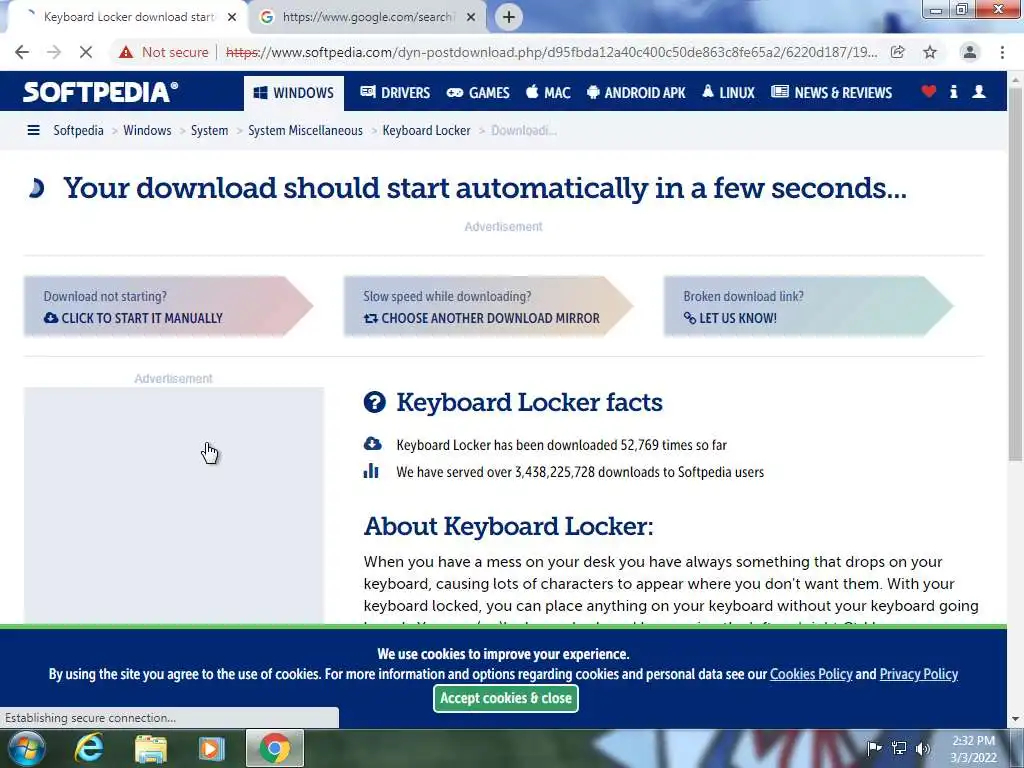The width and height of the screenshot is (1024, 768).
Task: Click the user account icon in Softpedia header
Action: click(979, 91)
